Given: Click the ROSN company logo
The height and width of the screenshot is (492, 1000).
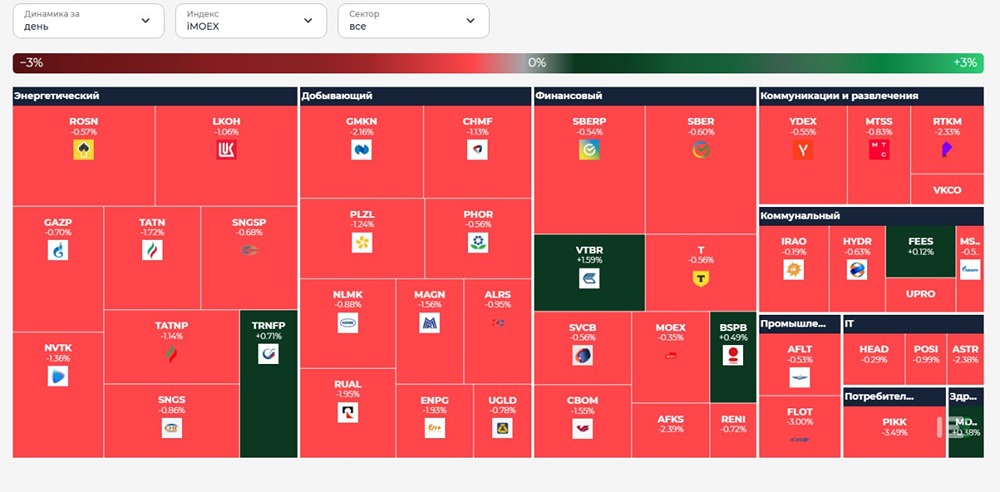Looking at the screenshot, I should tap(84, 150).
